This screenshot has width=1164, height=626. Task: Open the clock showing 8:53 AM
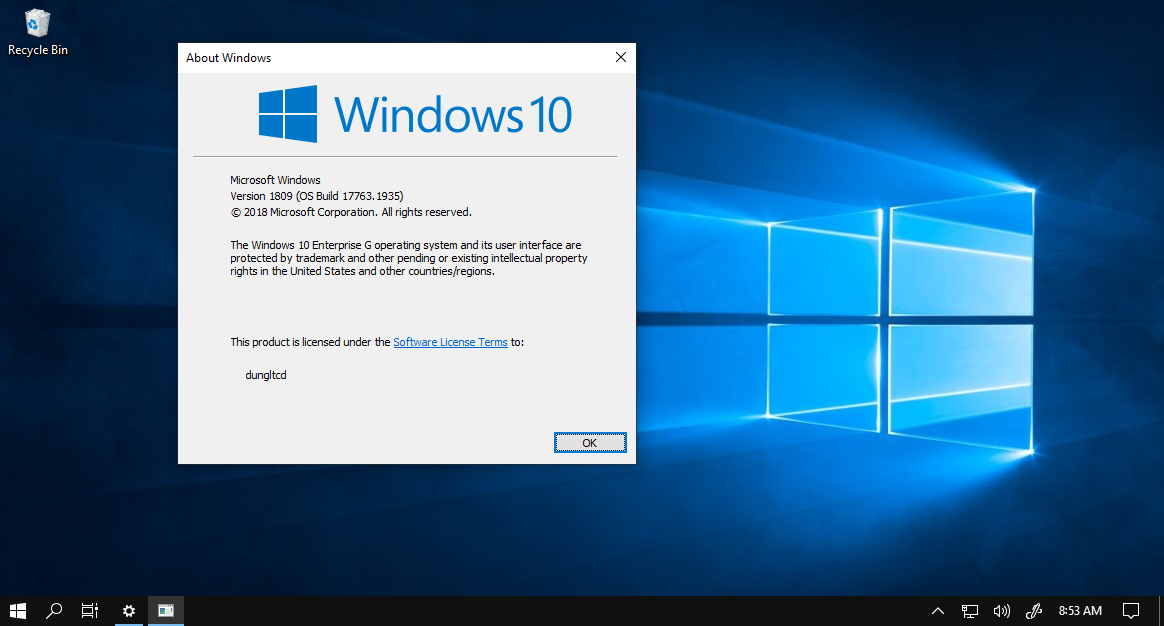coord(1080,611)
